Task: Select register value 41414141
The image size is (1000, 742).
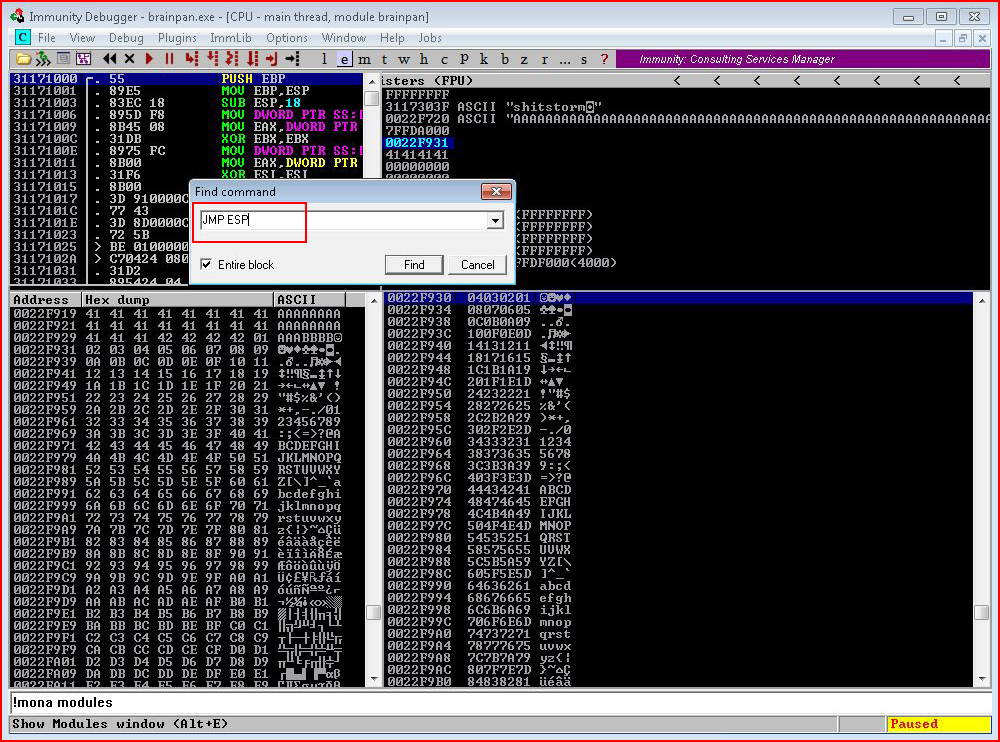Action: [416, 154]
